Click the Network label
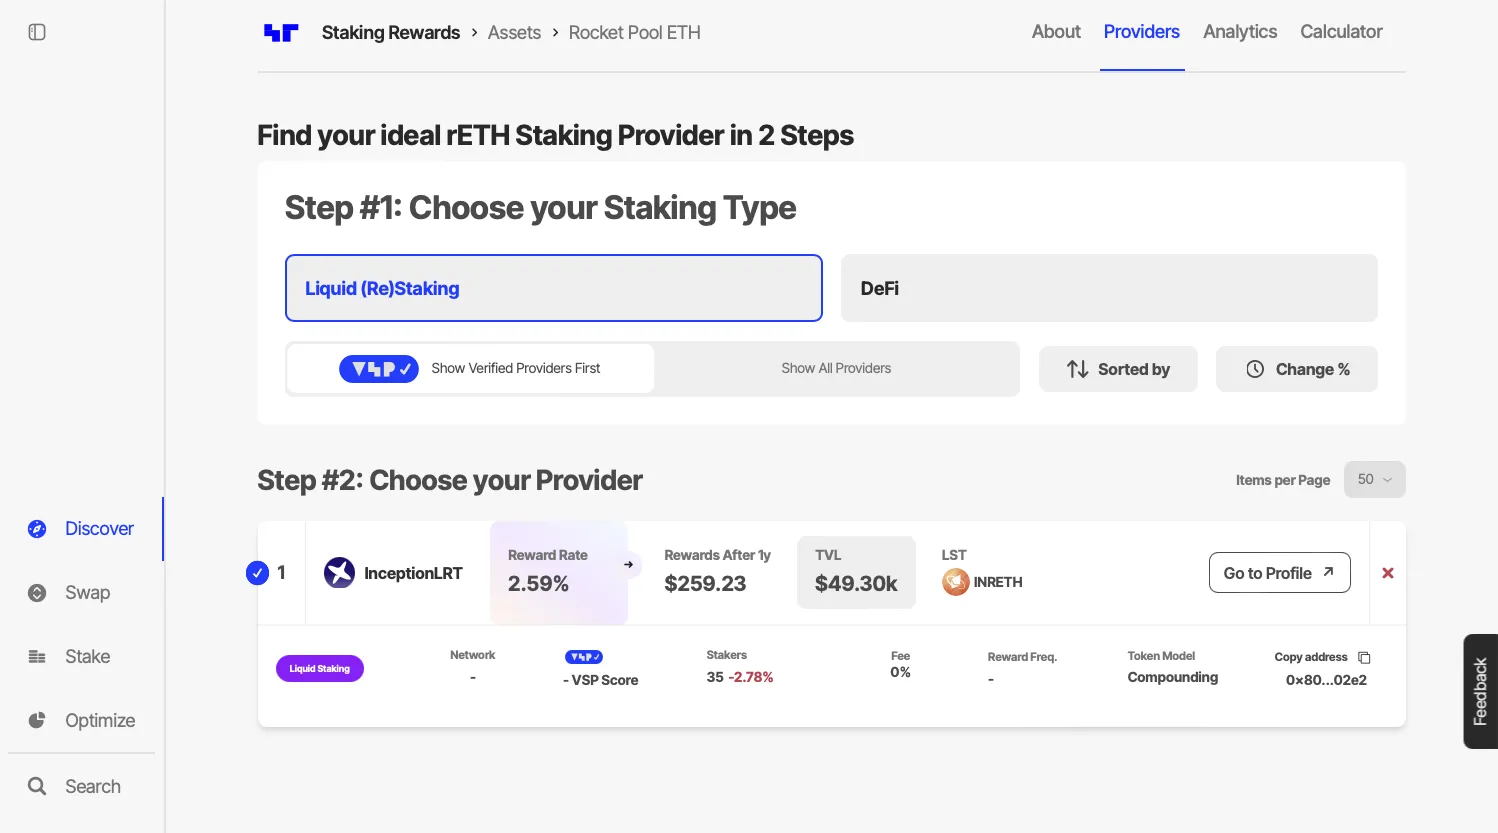This screenshot has width=1498, height=833. (473, 655)
